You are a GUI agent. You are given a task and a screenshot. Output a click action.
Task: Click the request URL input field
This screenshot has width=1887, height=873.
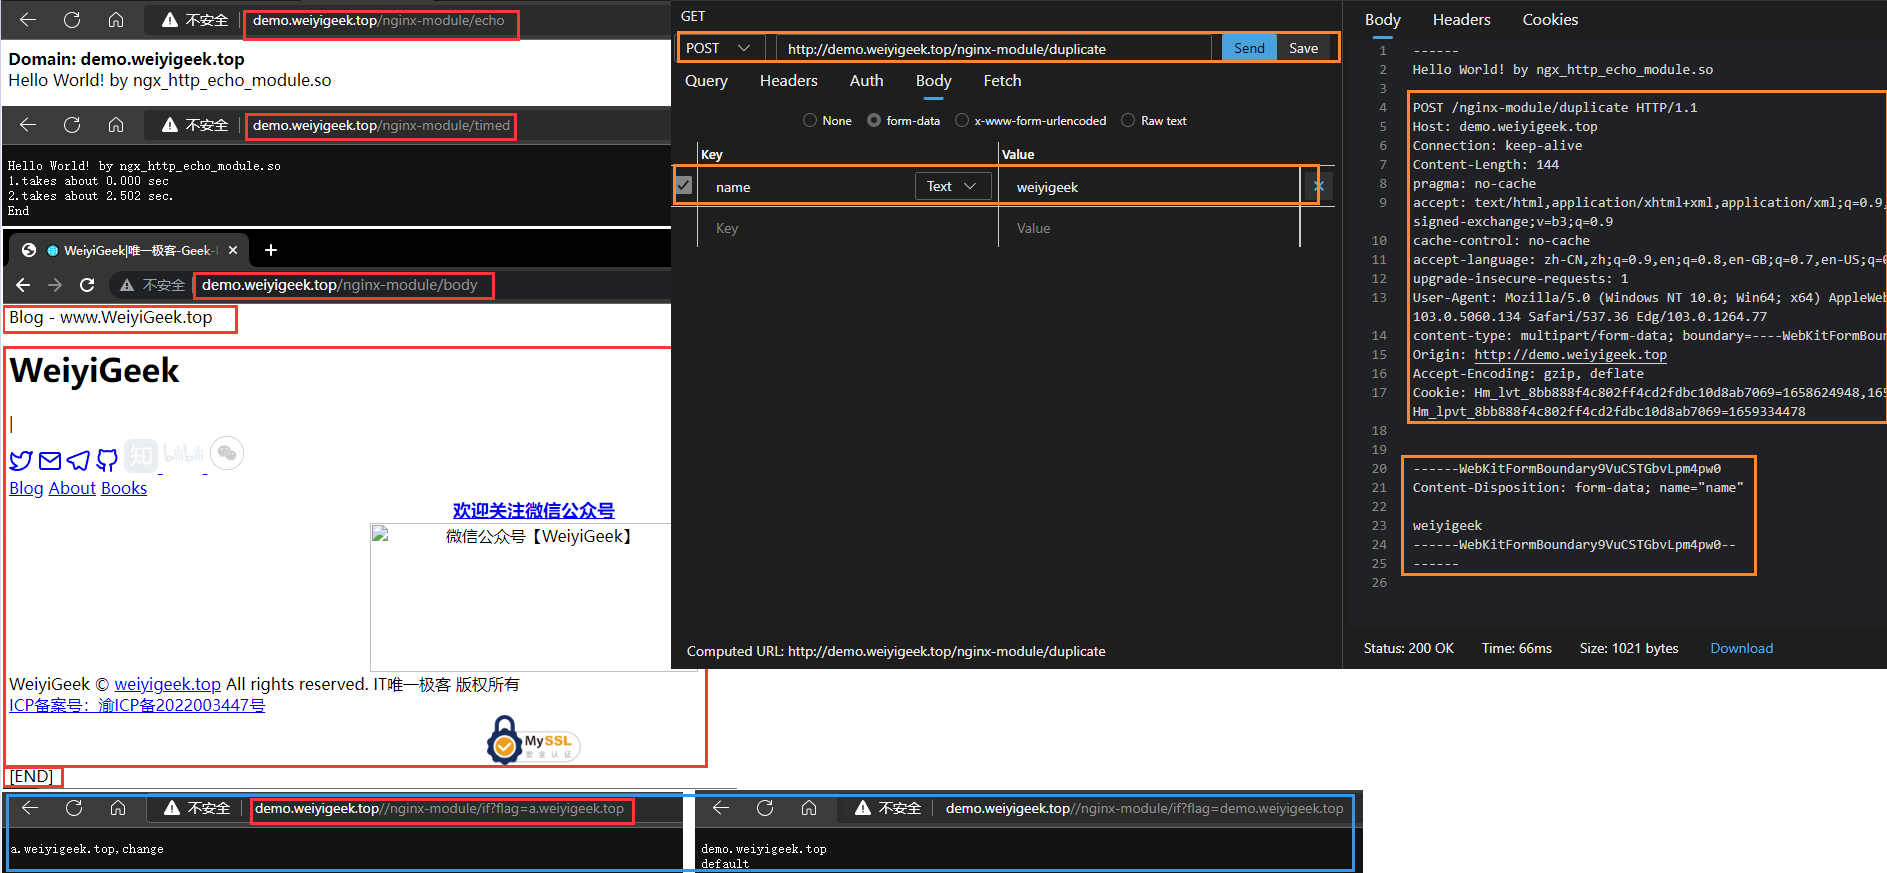click(993, 48)
